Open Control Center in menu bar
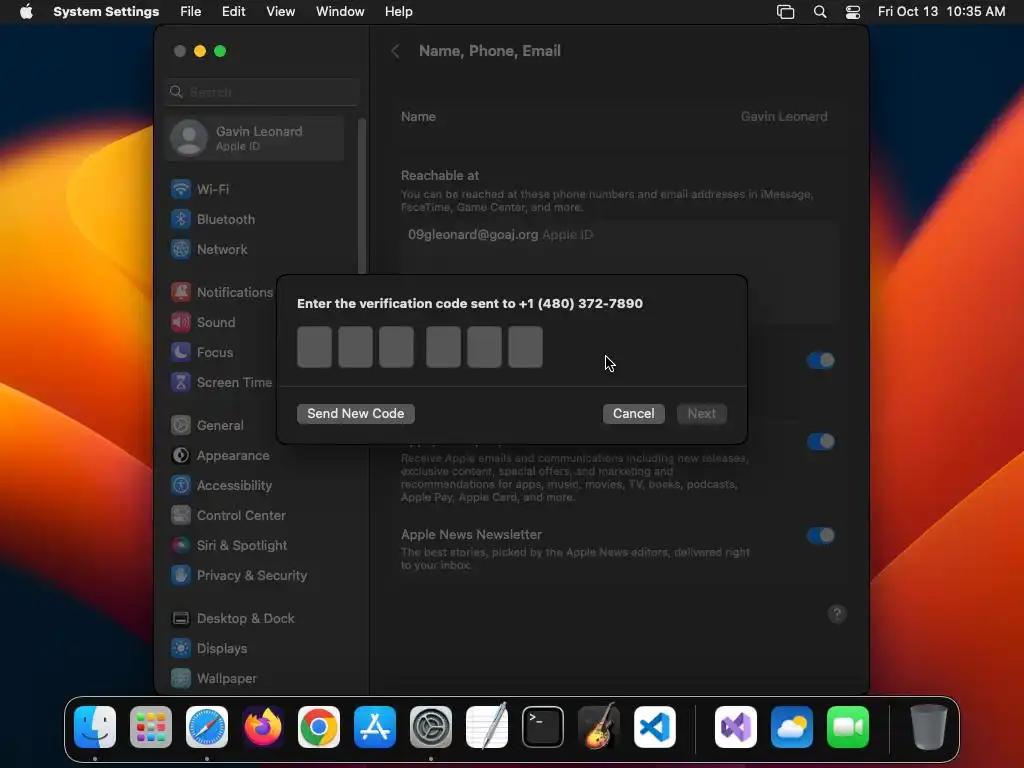Image resolution: width=1024 pixels, height=768 pixels. point(853,12)
